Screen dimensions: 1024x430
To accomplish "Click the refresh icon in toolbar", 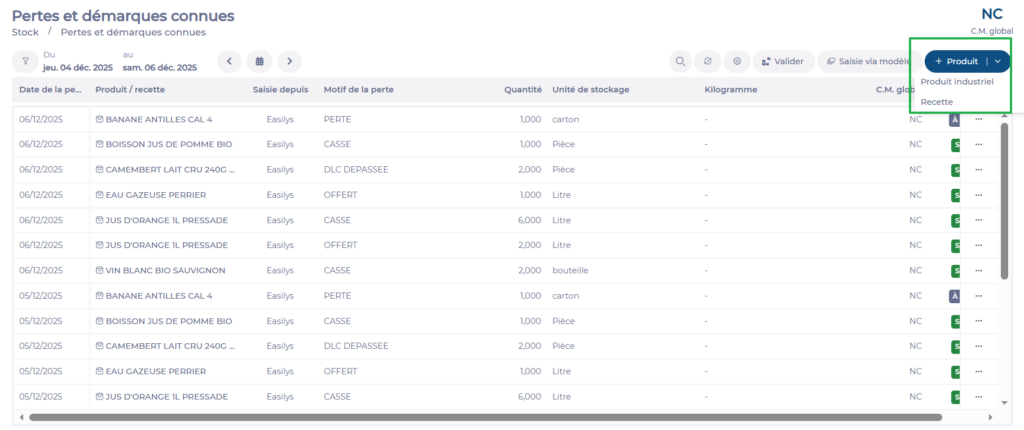I will pyautogui.click(x=708, y=61).
